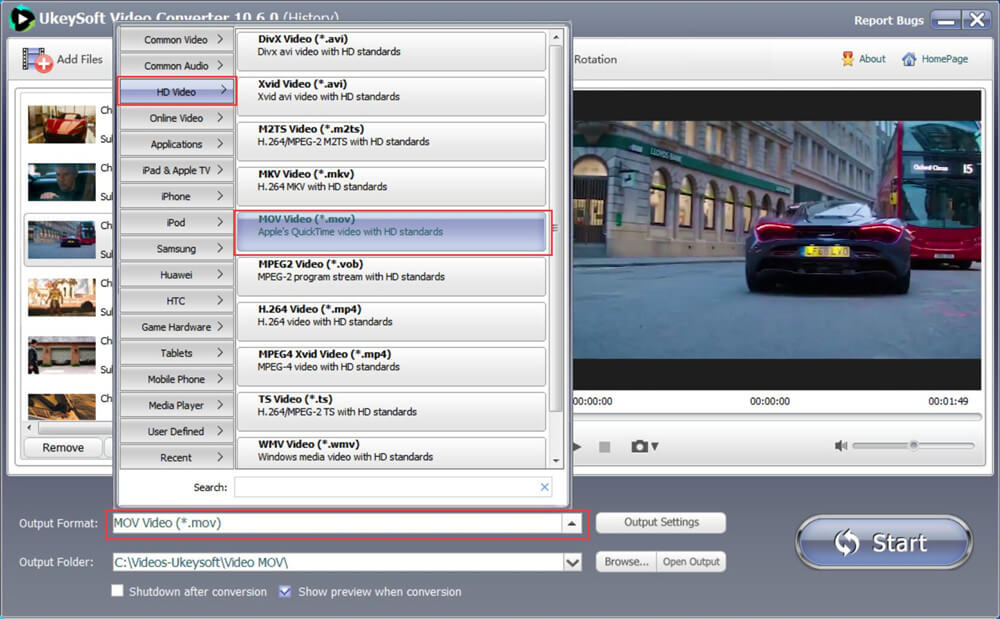The height and width of the screenshot is (619, 1000).
Task: Choose MOV Video (*.mov) format
Action: [392, 232]
